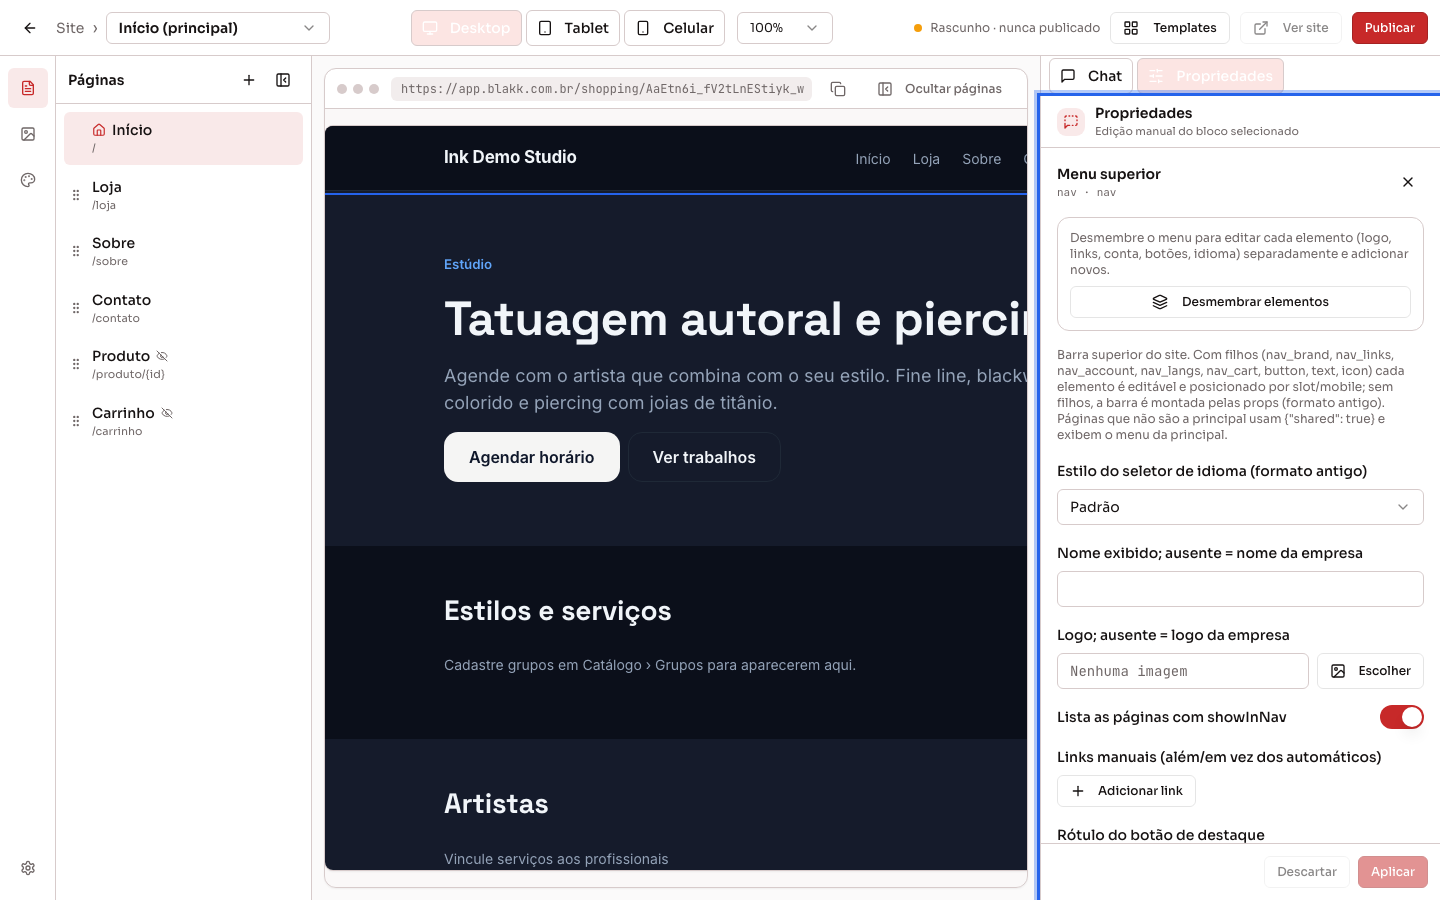Add a new page with plus icon

pos(249,80)
